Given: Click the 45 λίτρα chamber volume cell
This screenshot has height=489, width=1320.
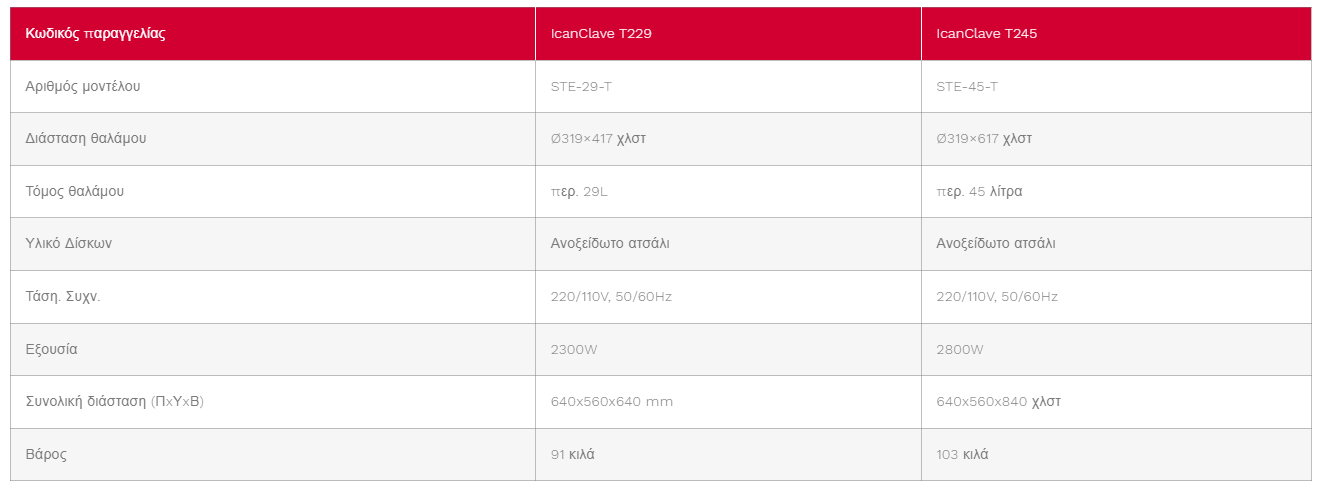Looking at the screenshot, I should pyautogui.click(x=1116, y=191).
